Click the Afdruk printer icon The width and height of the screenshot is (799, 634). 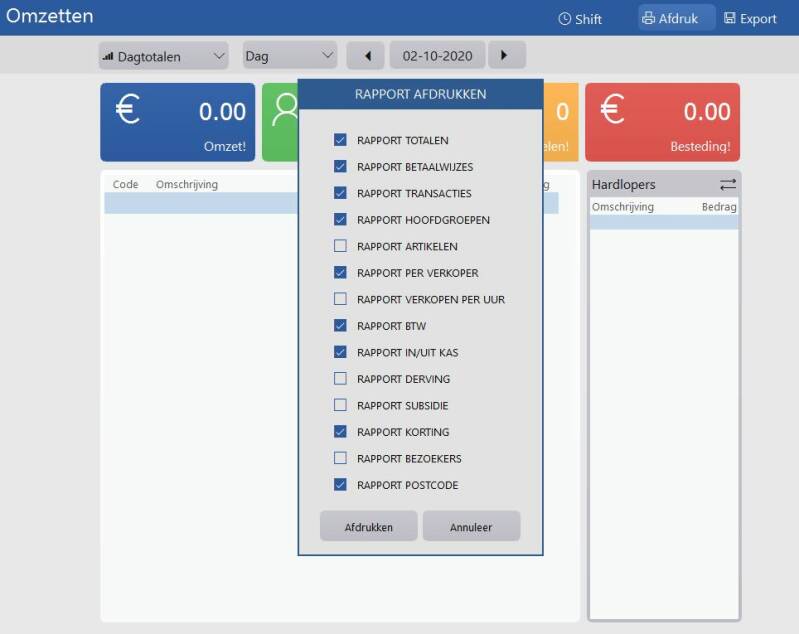pos(648,18)
